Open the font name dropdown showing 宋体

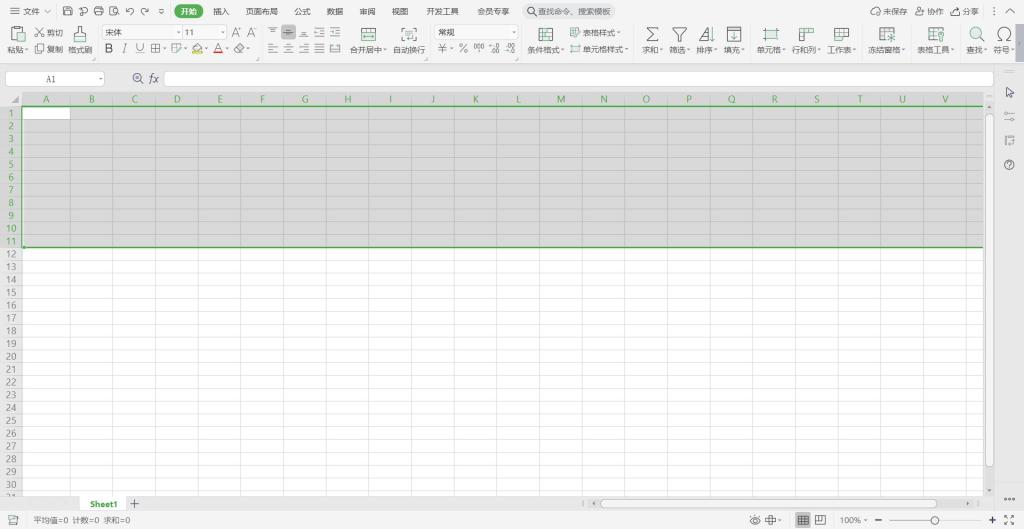click(x=140, y=32)
